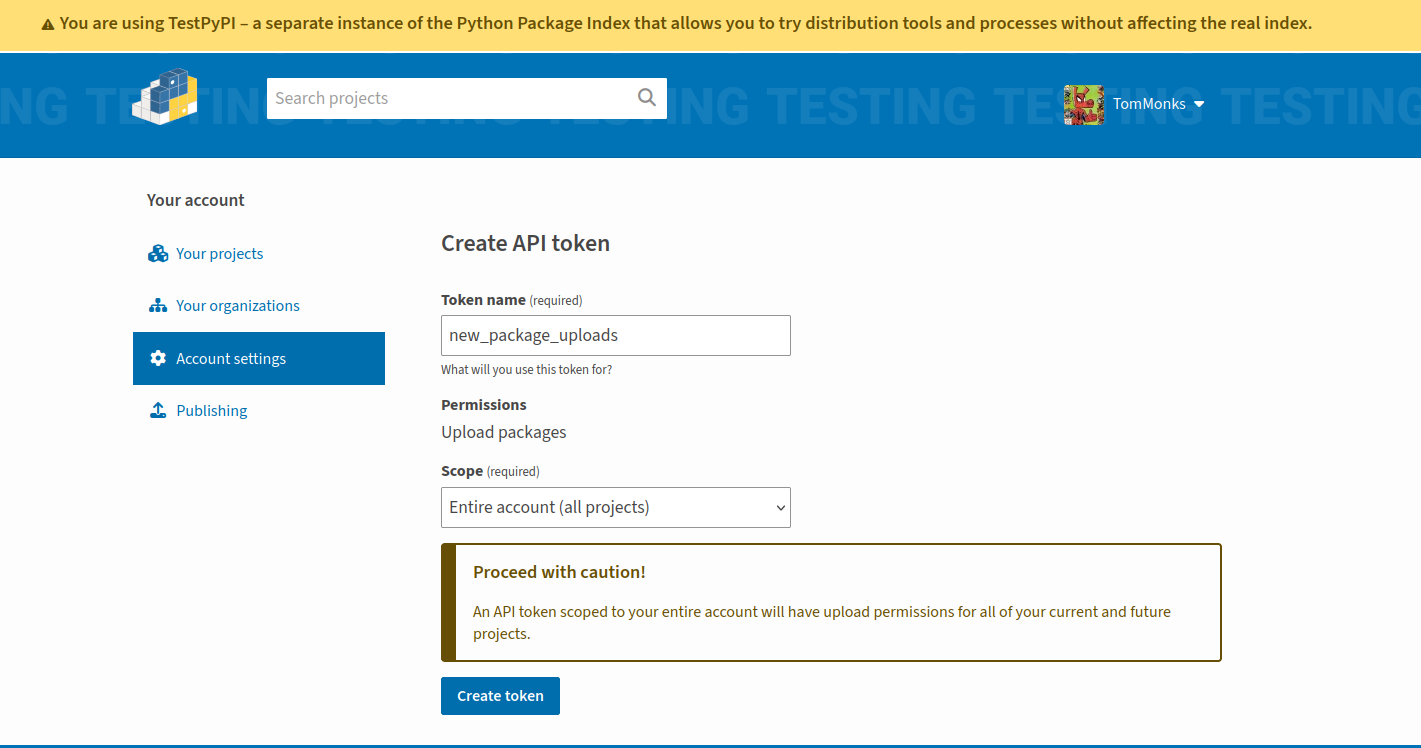Click the Scope dropdown chevron arrow
Image resolution: width=1421 pixels, height=748 pixels.
coord(781,508)
